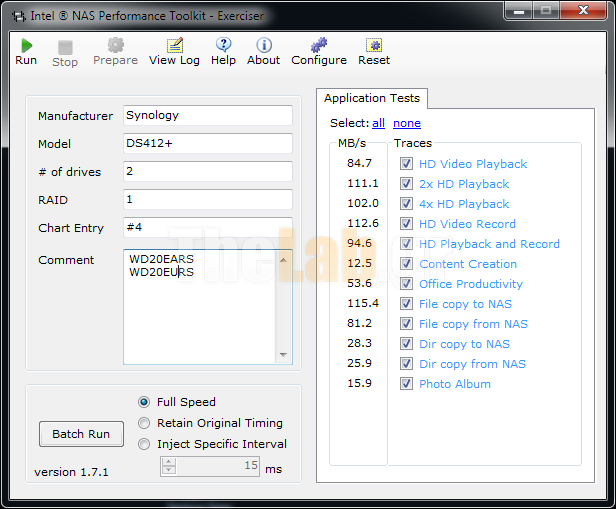Viewport: 616px width, 509px height.
Task: Uncheck HD Video Playback trace
Action: pyautogui.click(x=406, y=163)
